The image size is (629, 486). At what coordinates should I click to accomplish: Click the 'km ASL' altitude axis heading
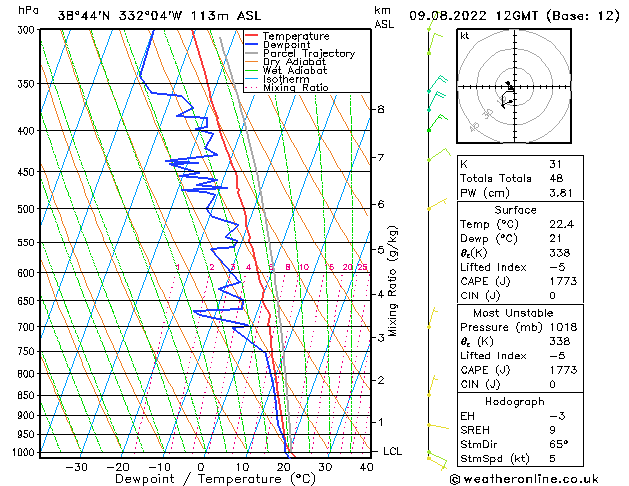pyautogui.click(x=384, y=17)
